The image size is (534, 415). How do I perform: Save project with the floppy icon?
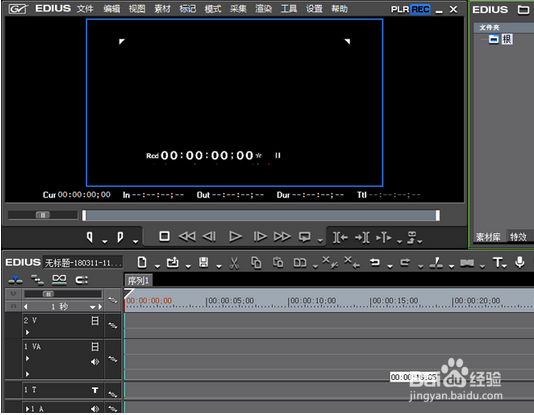[204, 262]
